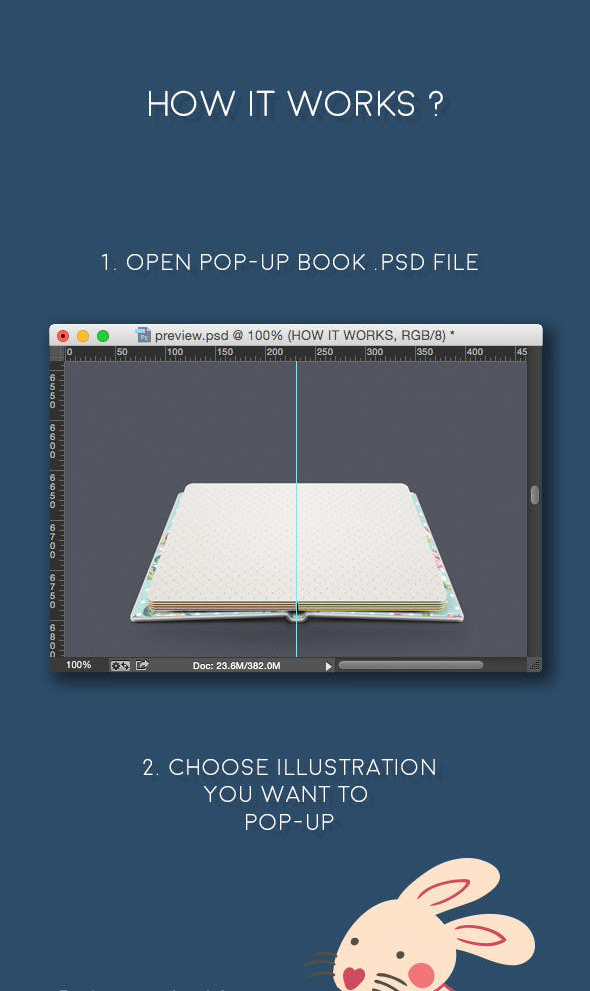Click the window resize grip corner
590x991 pixels.
pyautogui.click(x=534, y=664)
